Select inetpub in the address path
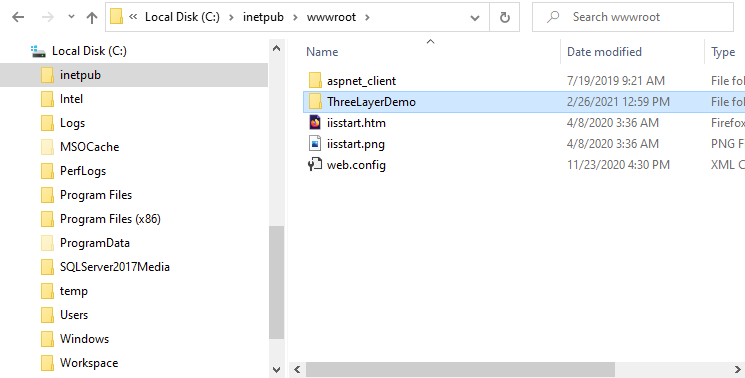Viewport: 745px width, 378px height. pos(263,17)
